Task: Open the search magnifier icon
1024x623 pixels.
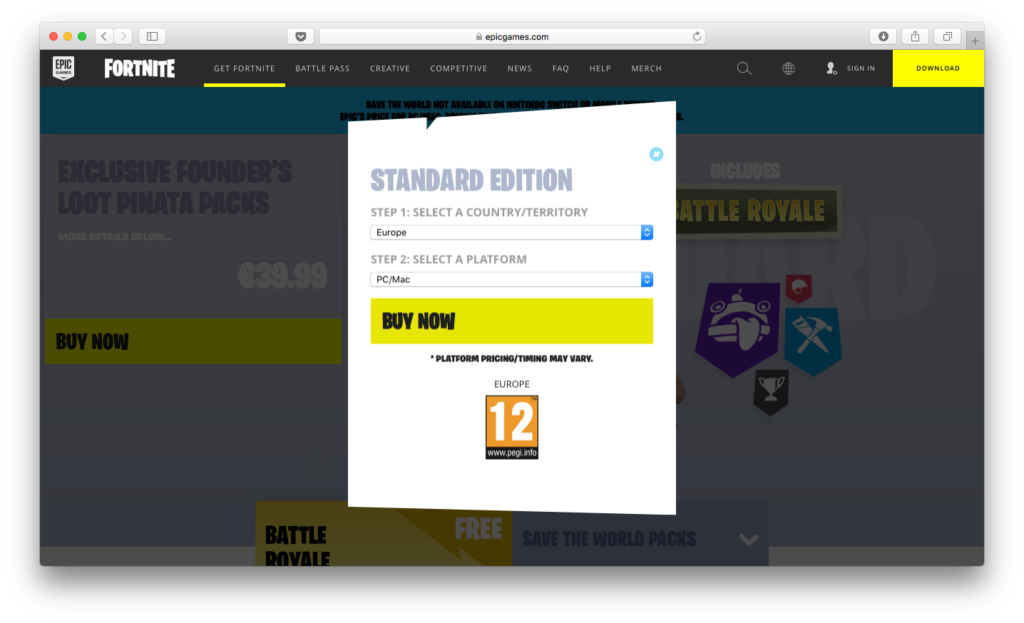Action: [x=744, y=68]
